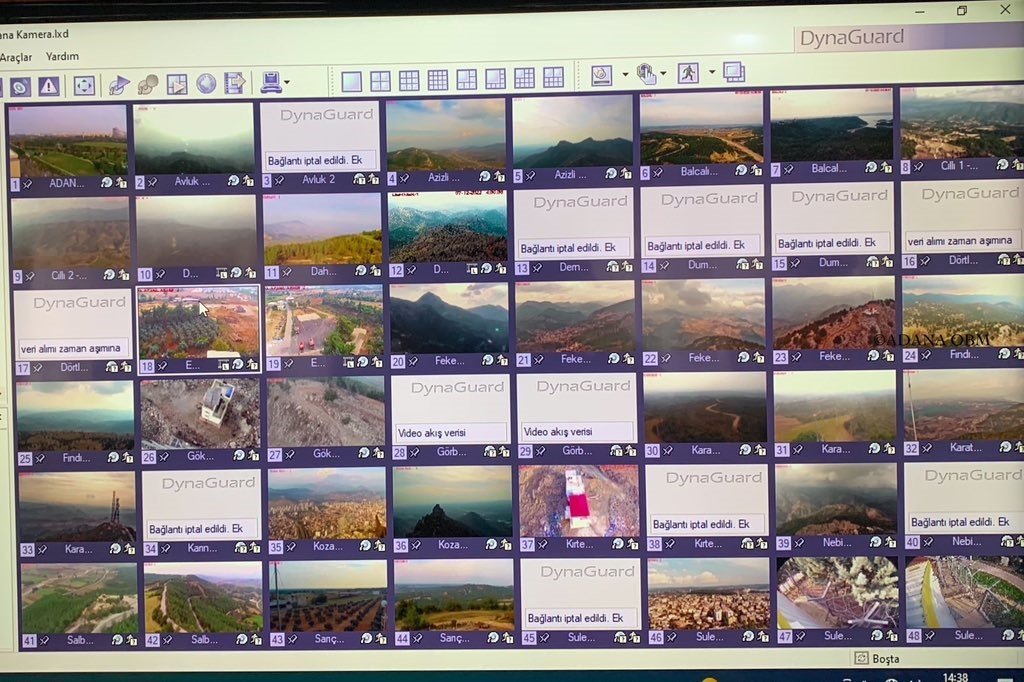Select the single-camera layout icon
Viewport: 1024px width, 682px height.
point(351,80)
